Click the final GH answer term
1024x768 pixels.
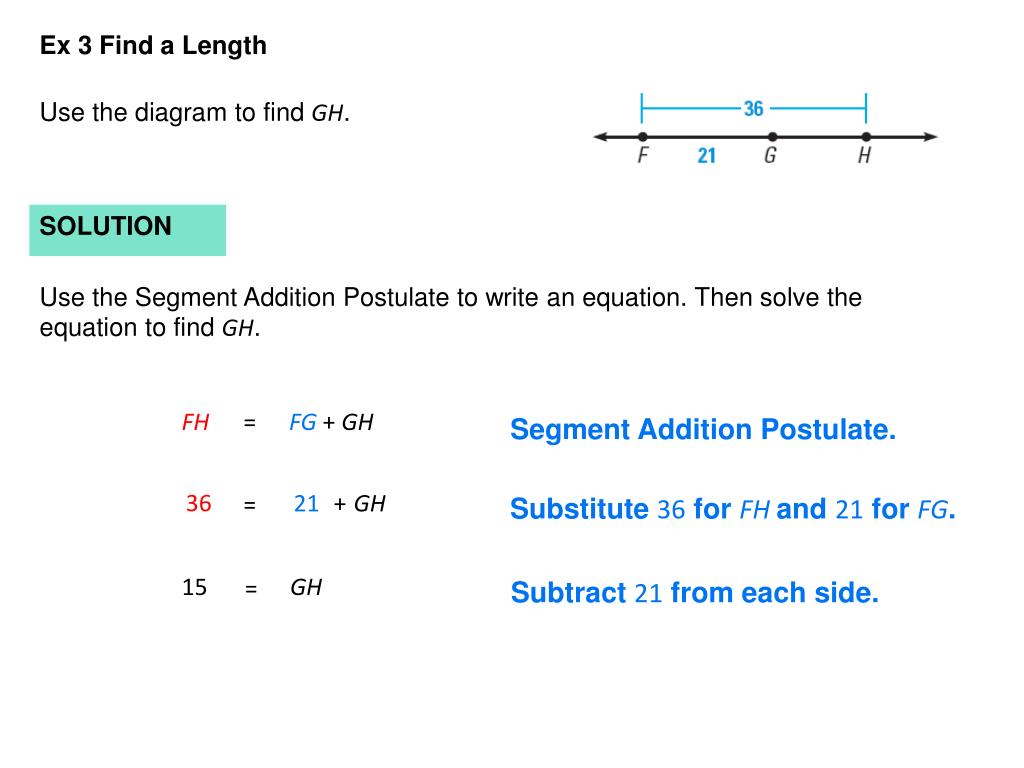(x=306, y=587)
